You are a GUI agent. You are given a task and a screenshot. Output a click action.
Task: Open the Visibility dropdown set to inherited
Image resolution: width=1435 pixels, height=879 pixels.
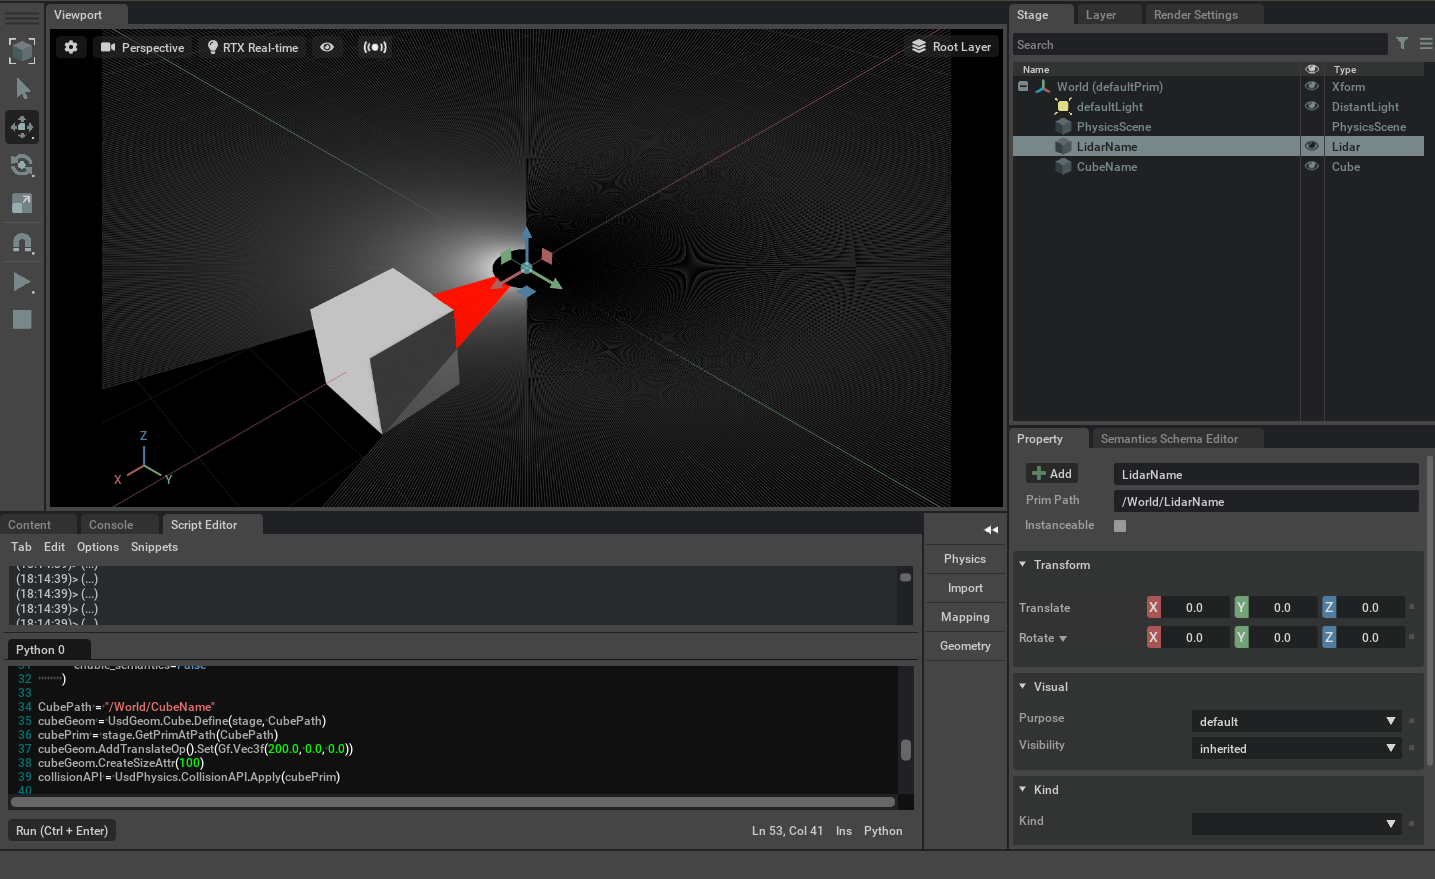(1297, 748)
